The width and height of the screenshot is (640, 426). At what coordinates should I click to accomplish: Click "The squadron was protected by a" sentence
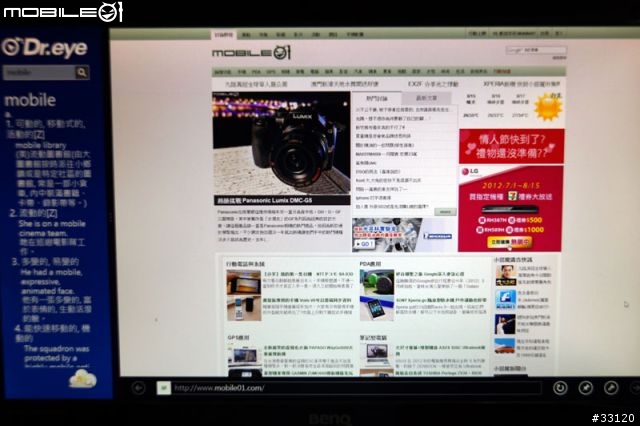click(56, 353)
